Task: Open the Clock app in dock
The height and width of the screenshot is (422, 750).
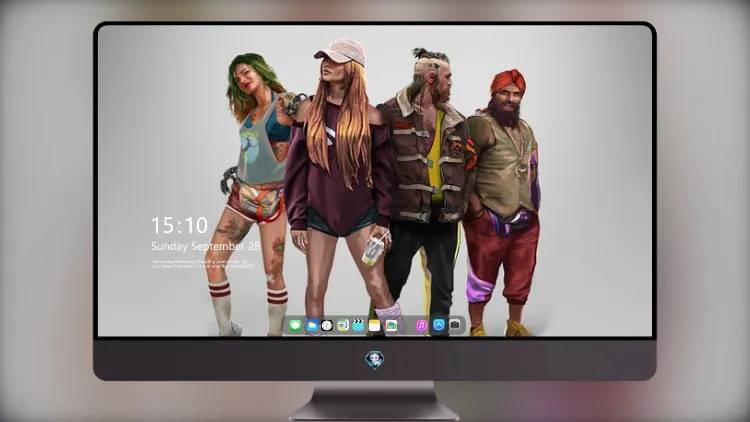Action: 327,326
